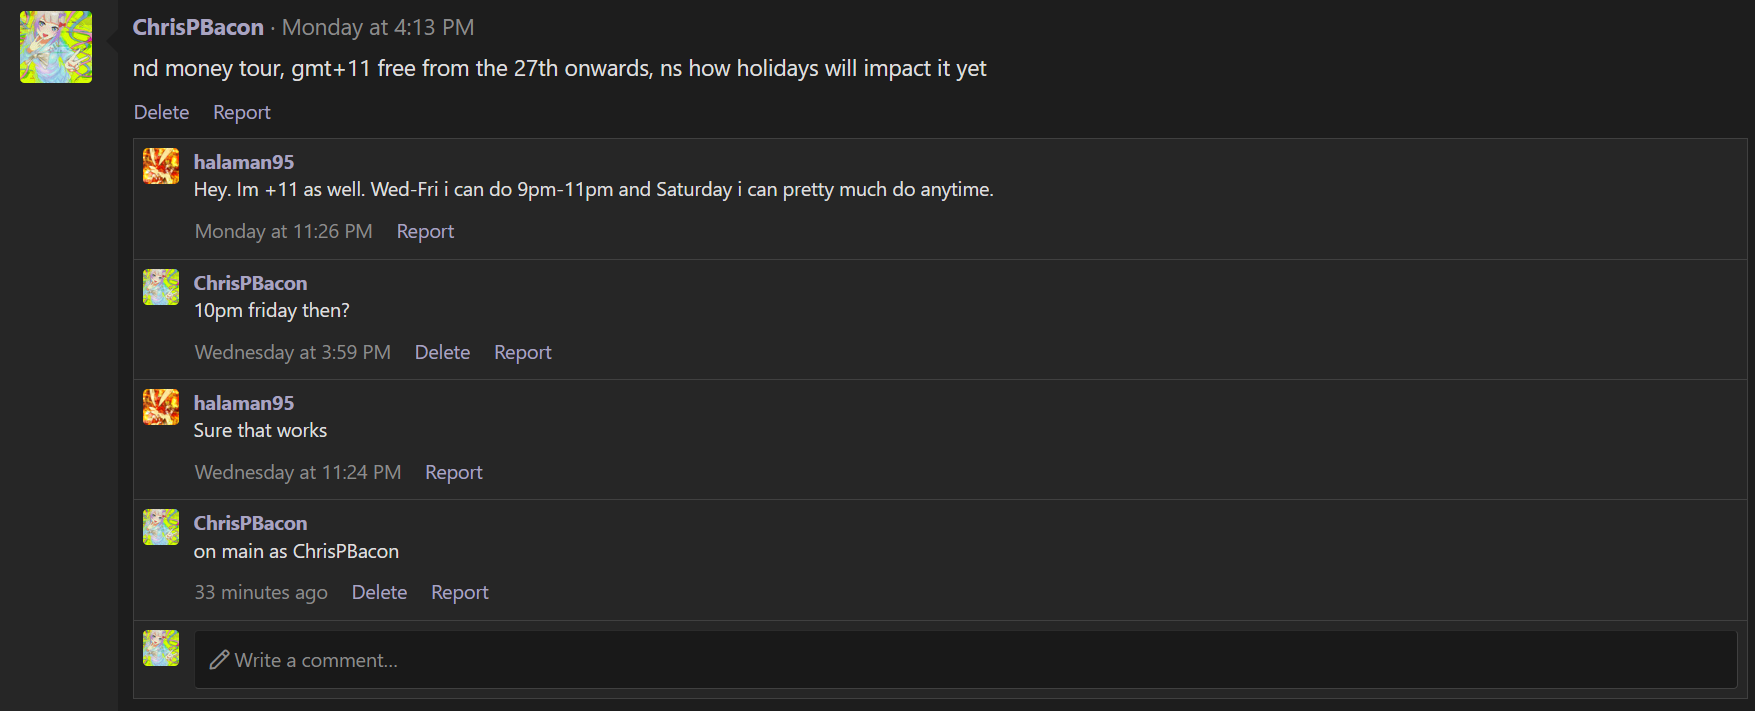The width and height of the screenshot is (1755, 711).
Task: Report the comment posted 33 minutes ago
Action: coord(460,592)
